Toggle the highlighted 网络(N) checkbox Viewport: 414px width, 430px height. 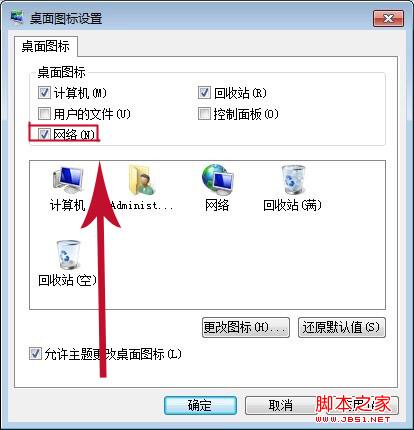44,134
